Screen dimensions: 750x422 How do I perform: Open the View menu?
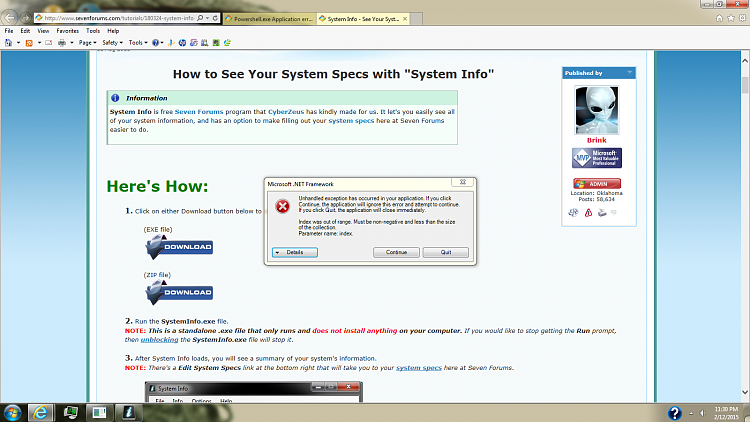click(x=43, y=31)
